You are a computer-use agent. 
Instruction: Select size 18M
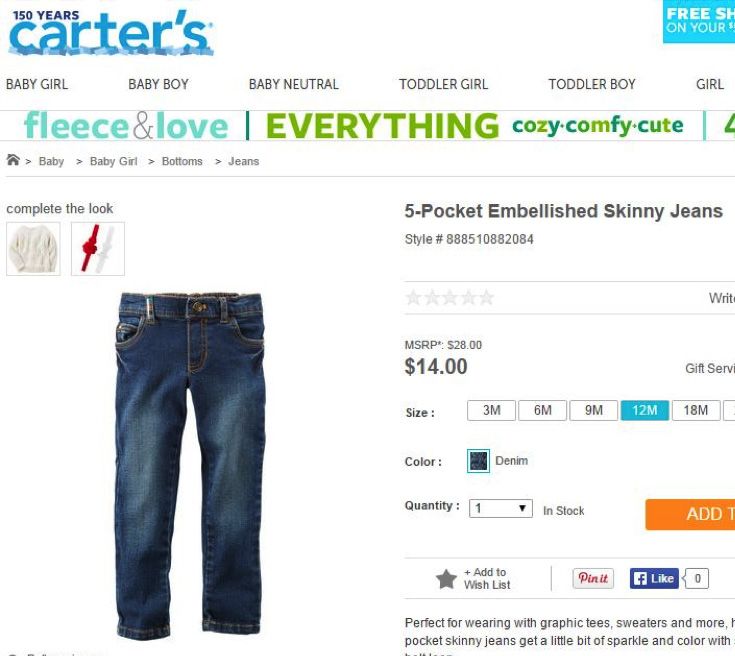tap(696, 410)
